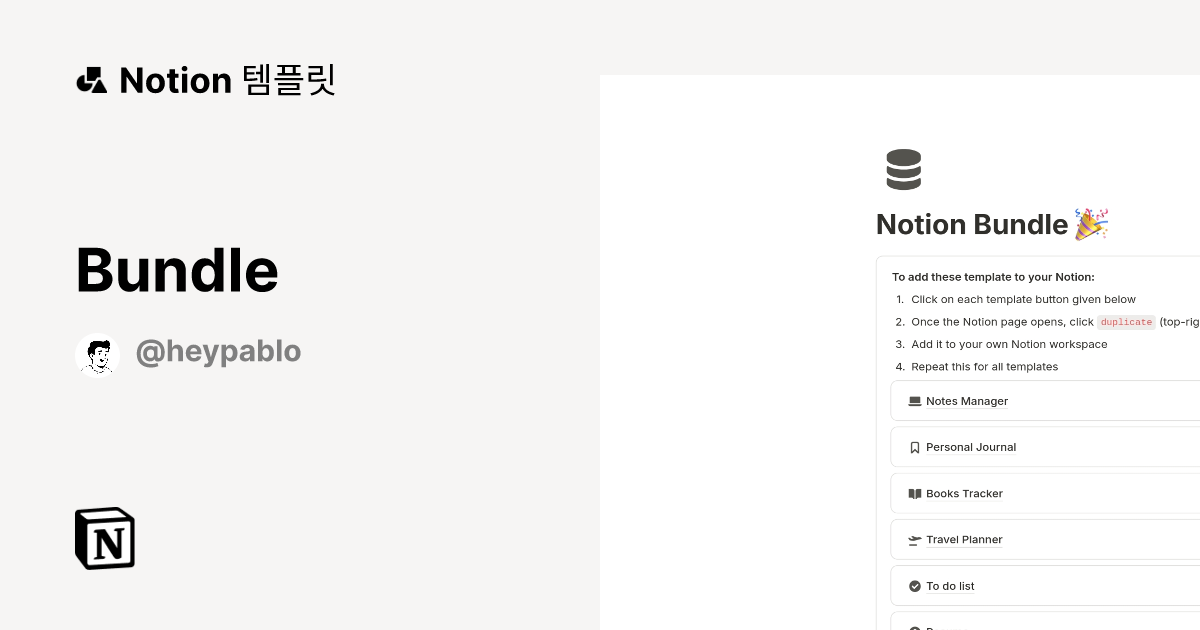Viewport: 1200px width, 630px height.
Task: Click the database stack icon
Action: coord(903,170)
